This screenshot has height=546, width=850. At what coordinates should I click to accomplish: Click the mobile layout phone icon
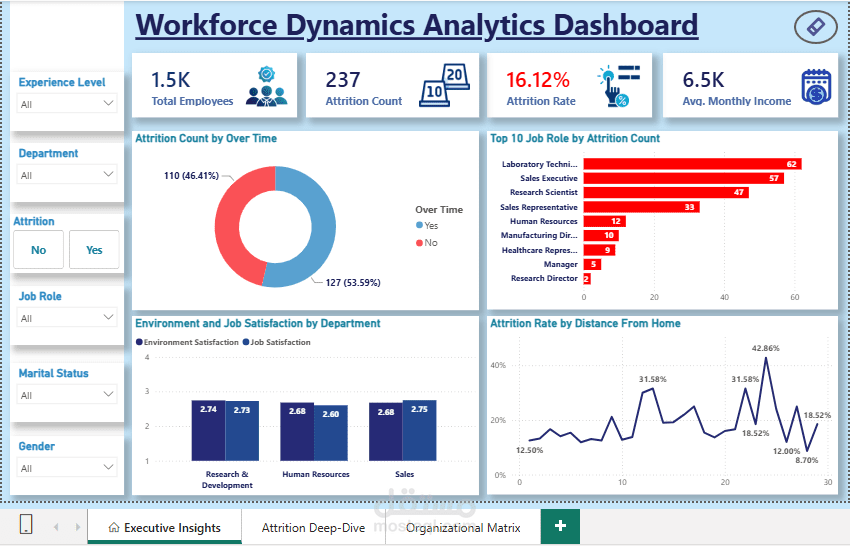point(25,524)
